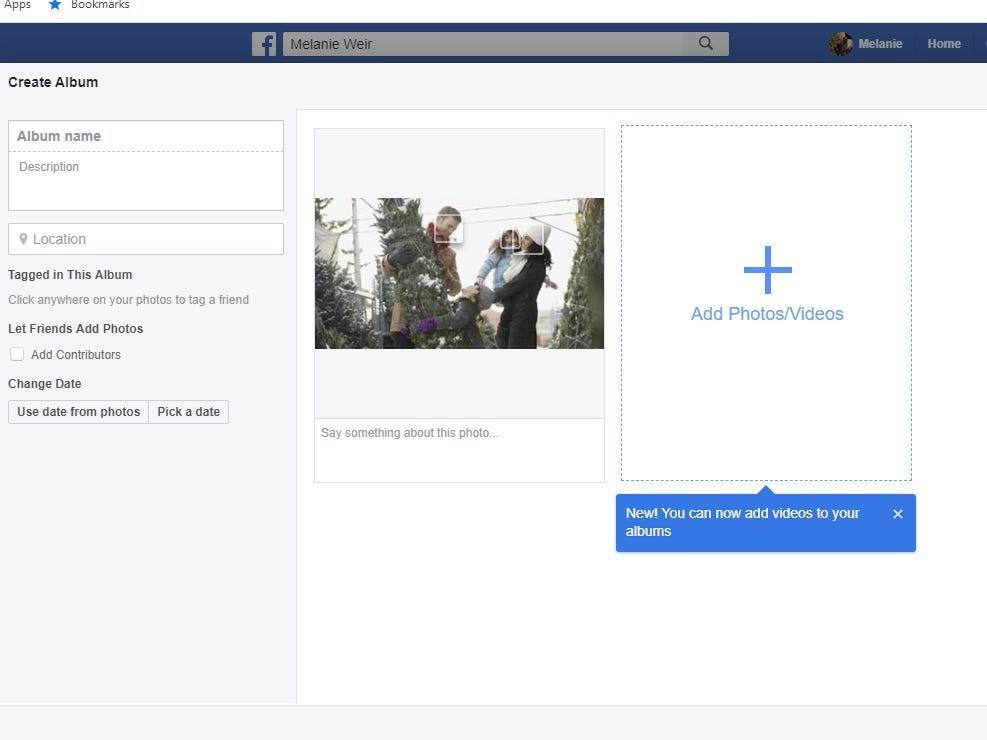Enable the Add Contributors checkbox

click(17, 354)
